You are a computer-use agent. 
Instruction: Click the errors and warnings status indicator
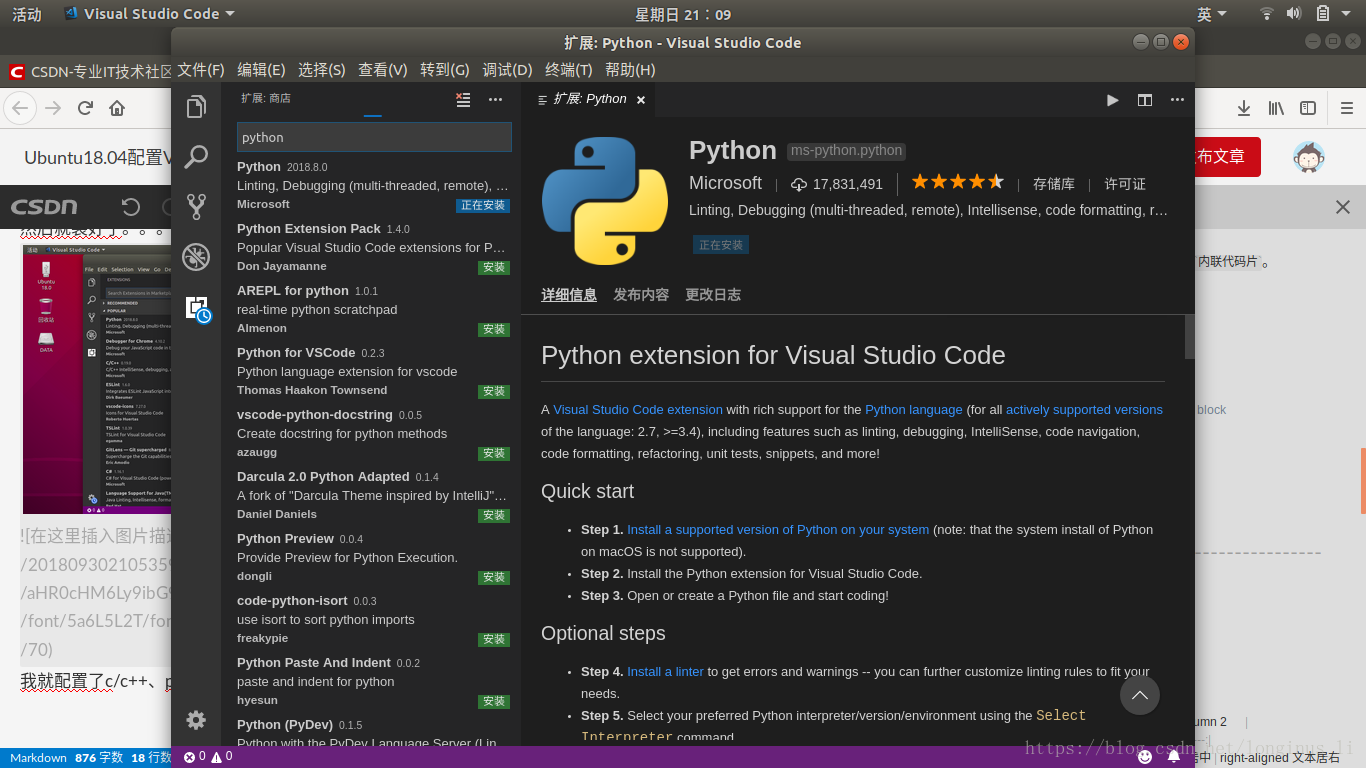tap(208, 757)
